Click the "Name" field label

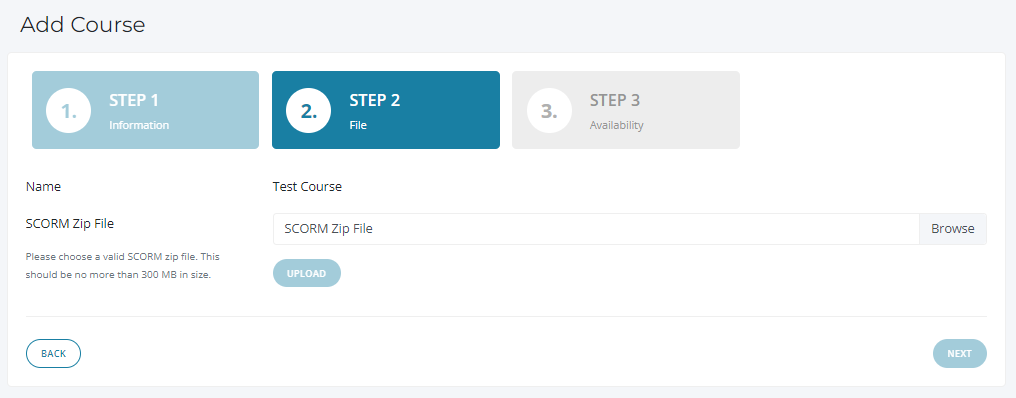(43, 187)
